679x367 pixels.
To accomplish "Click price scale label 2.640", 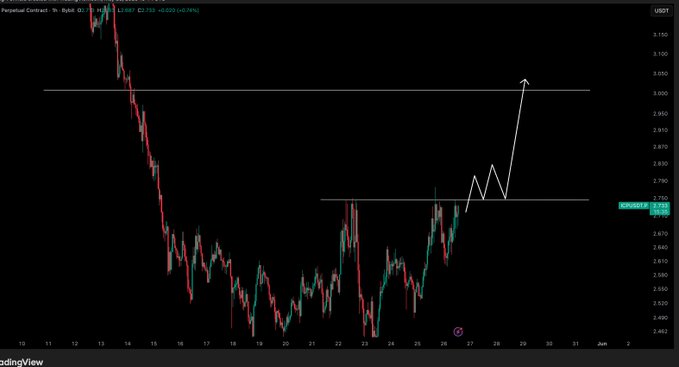I will point(660,248).
